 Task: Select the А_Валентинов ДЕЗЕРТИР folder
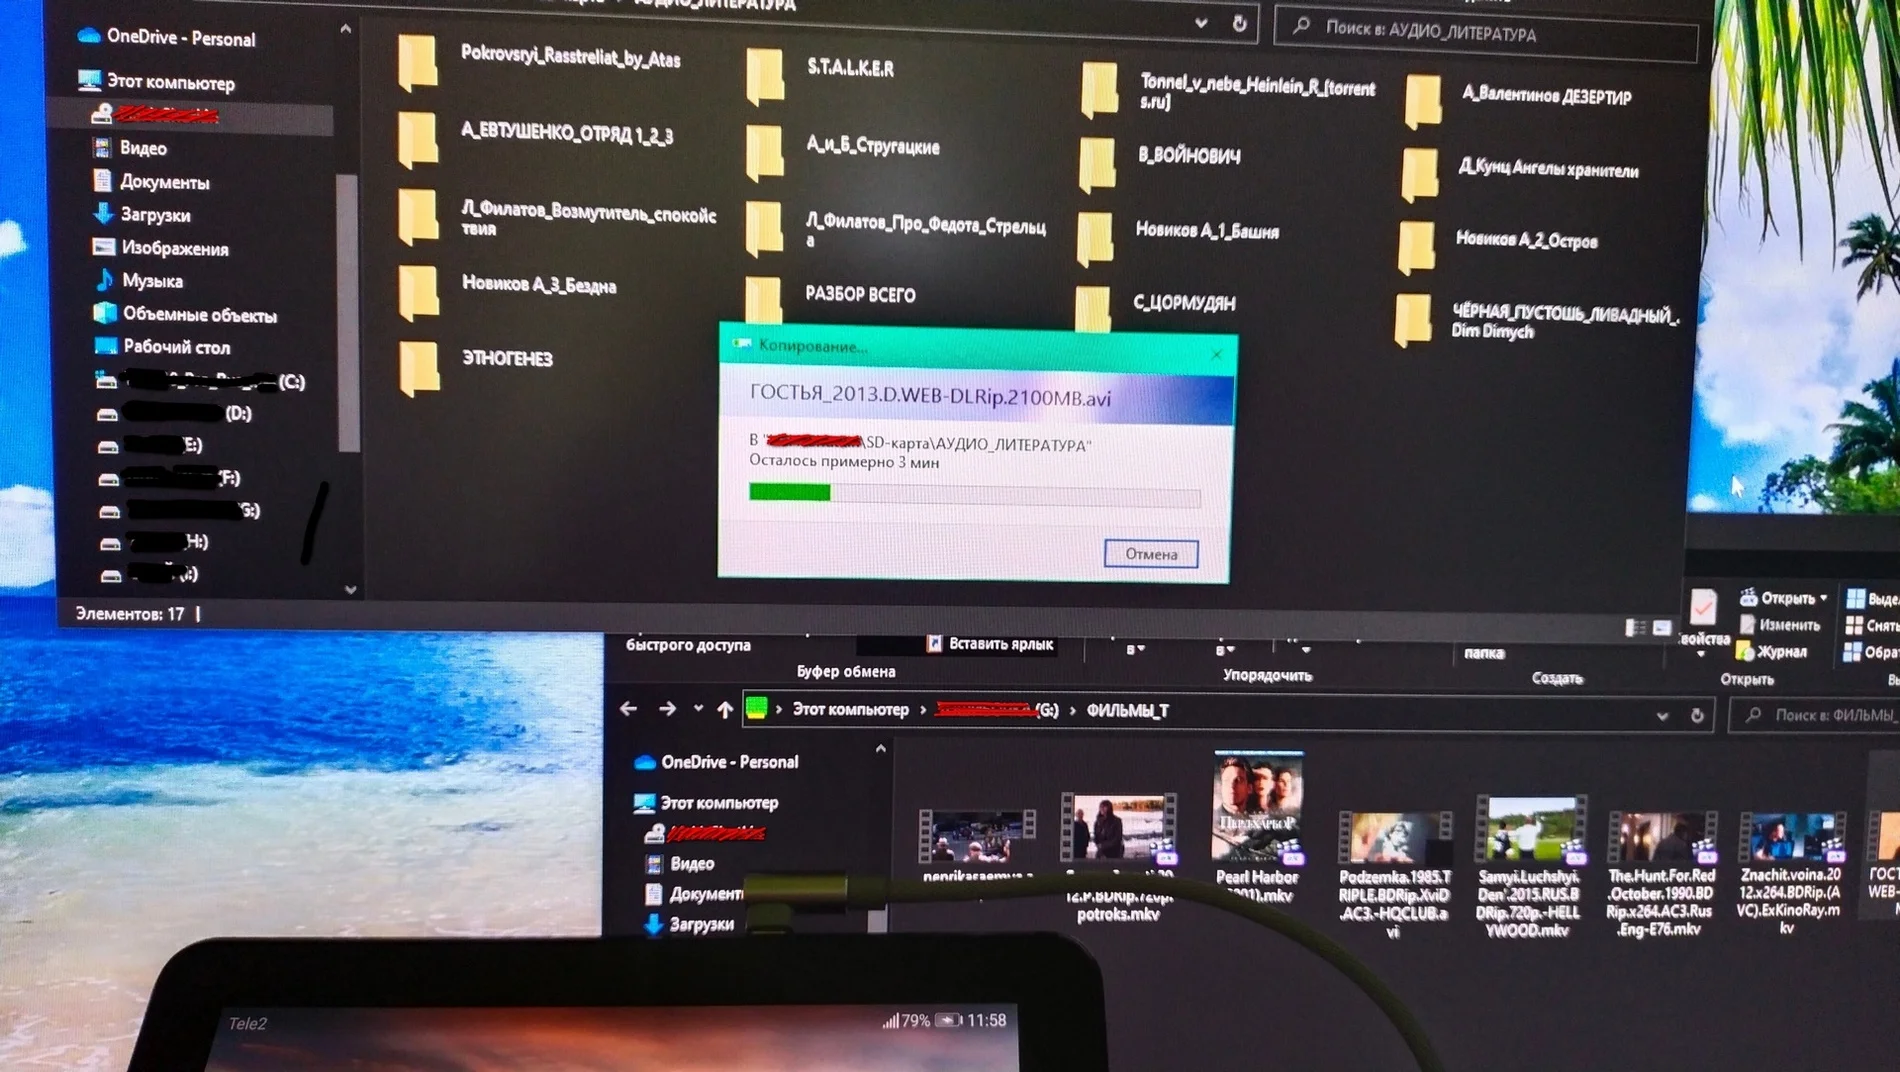(1518, 100)
